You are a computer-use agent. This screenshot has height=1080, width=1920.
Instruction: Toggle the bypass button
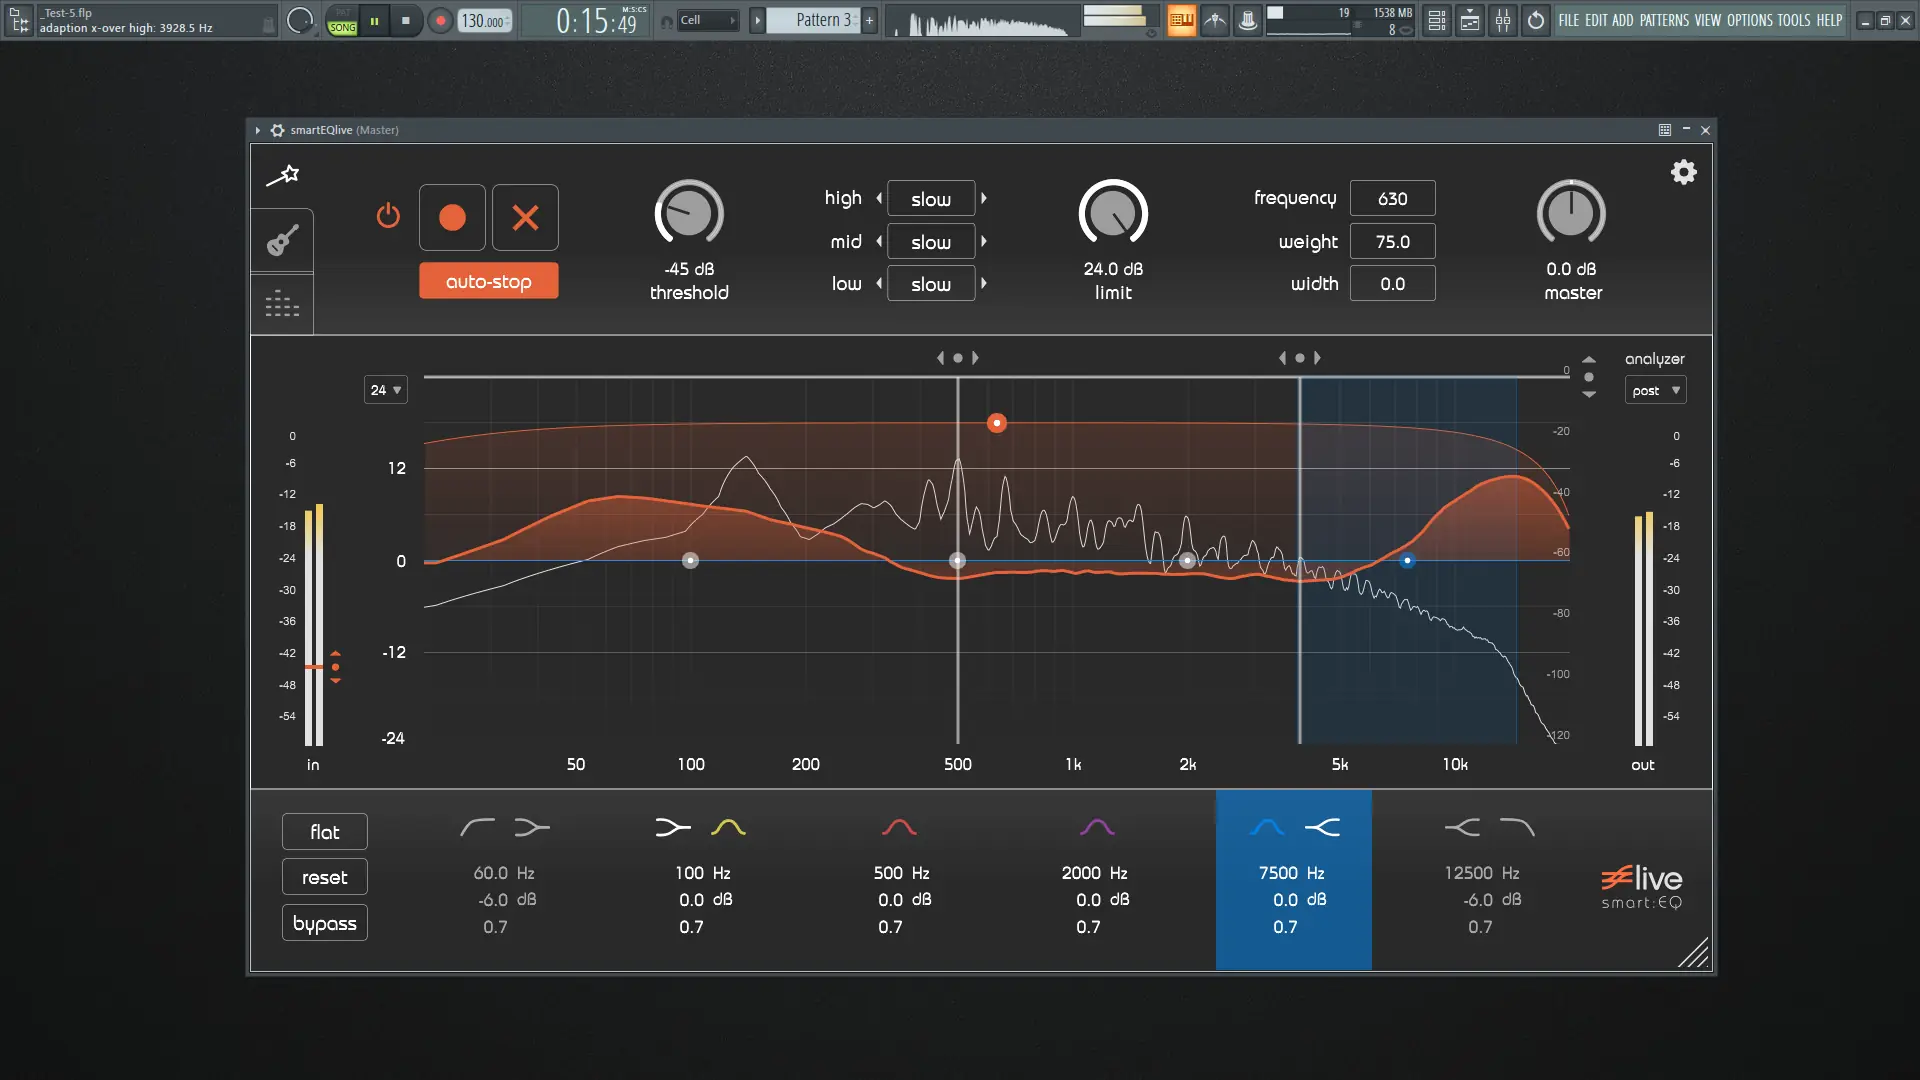click(x=325, y=923)
